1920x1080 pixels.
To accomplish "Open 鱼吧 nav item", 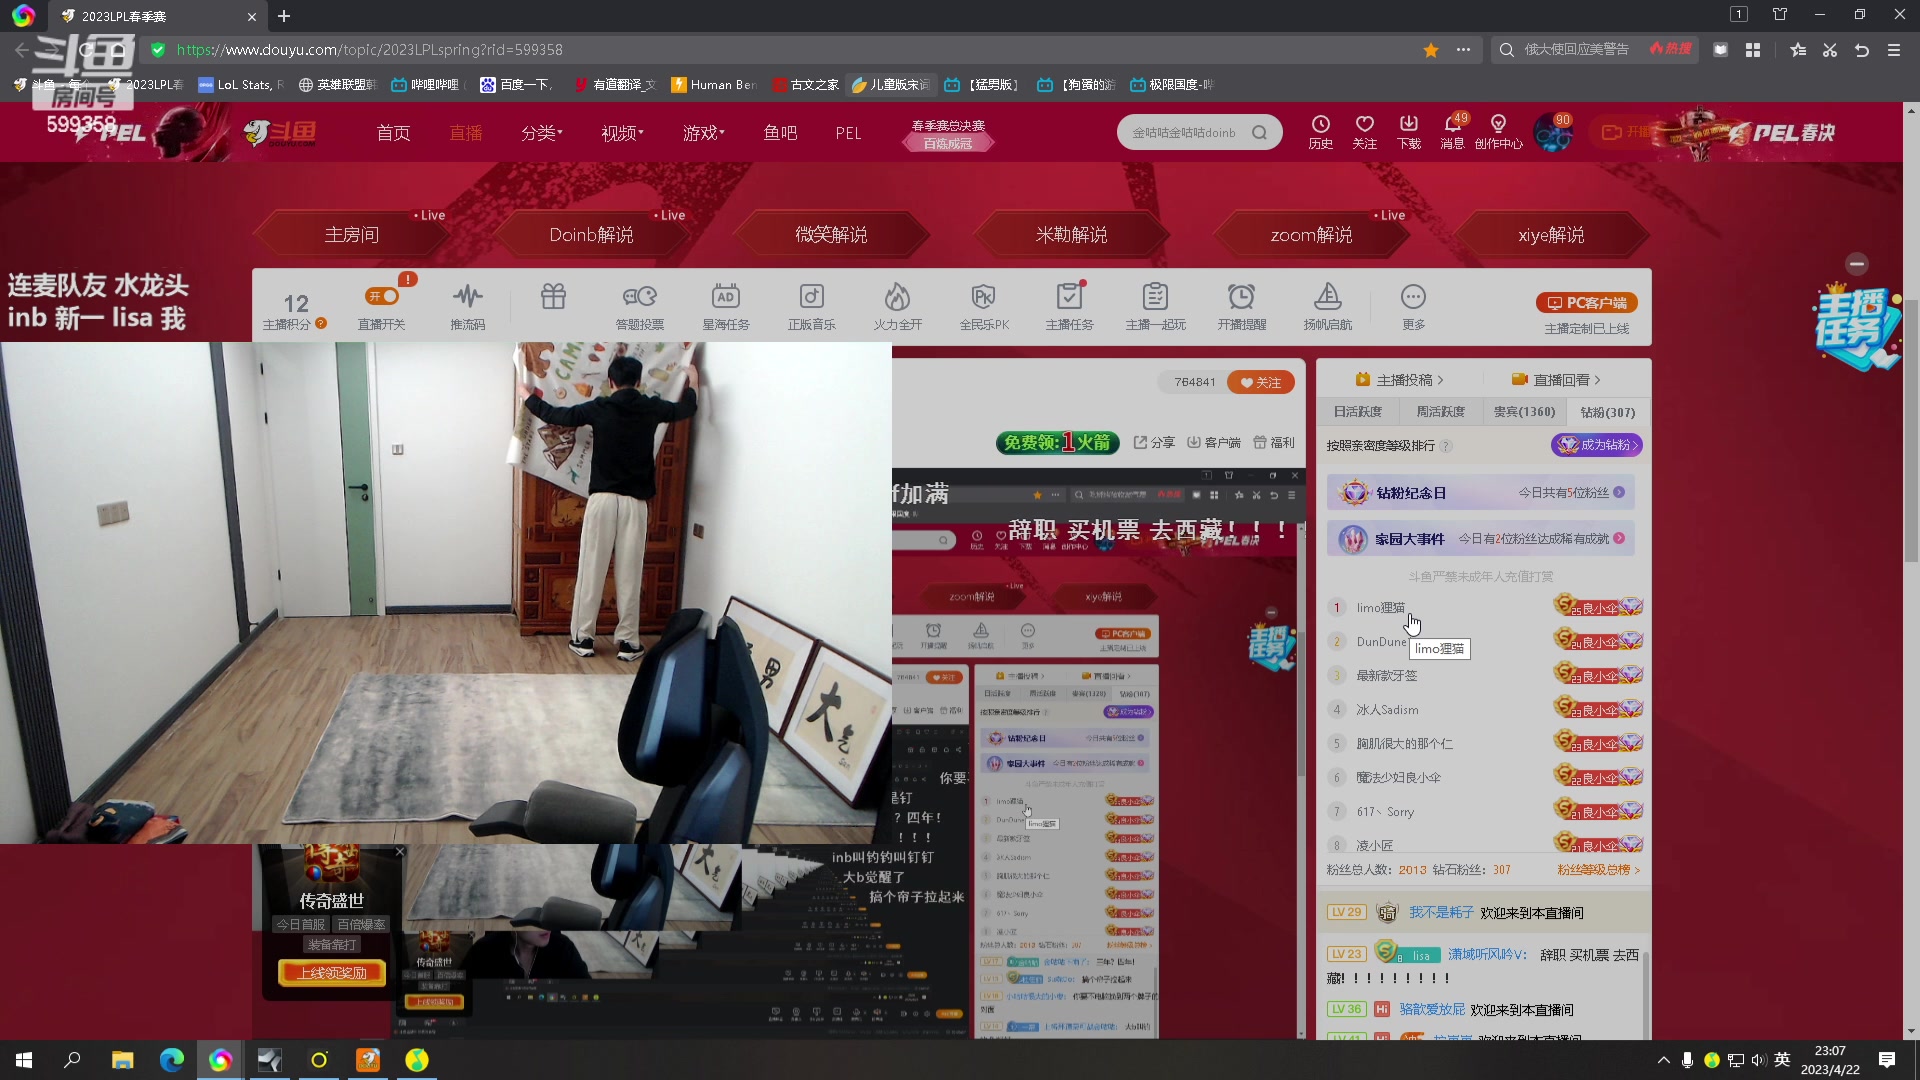I will point(780,133).
